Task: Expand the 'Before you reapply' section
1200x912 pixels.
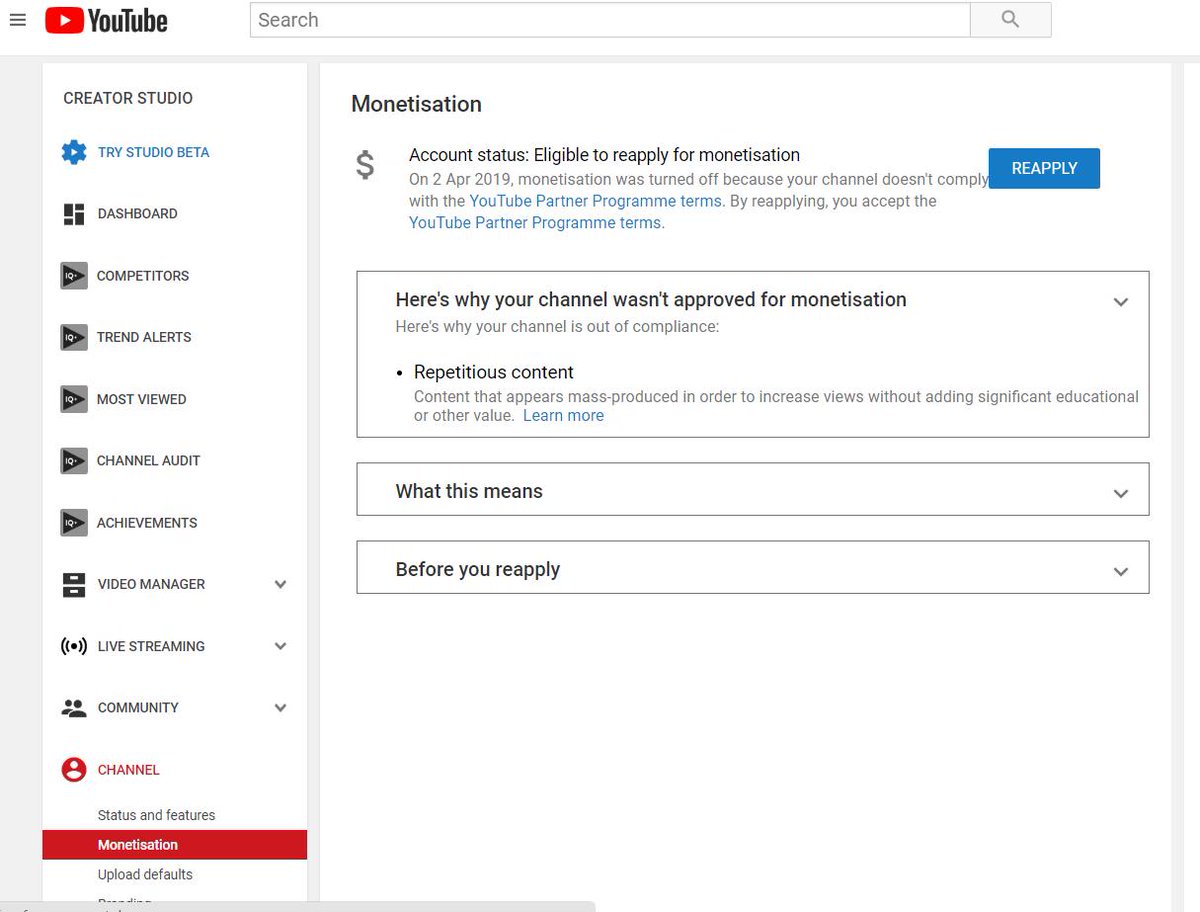Action: coord(1121,571)
